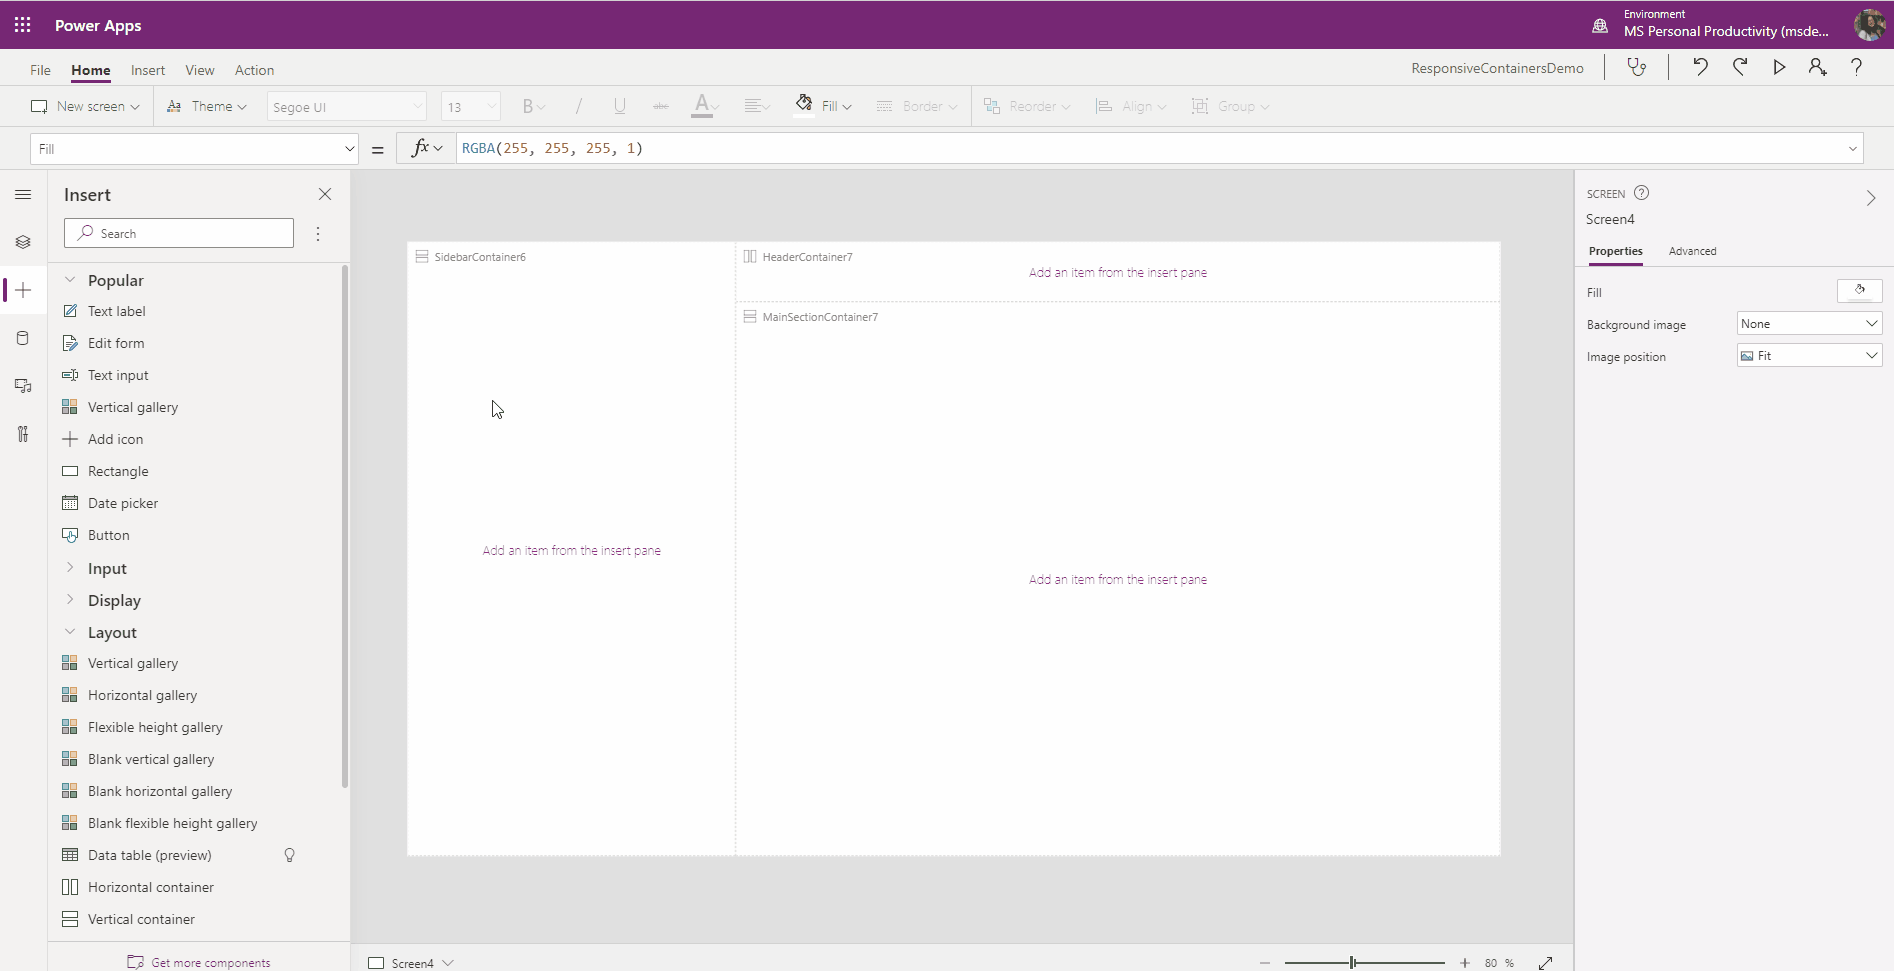Open the View menu
The height and width of the screenshot is (971, 1894).
coord(199,69)
